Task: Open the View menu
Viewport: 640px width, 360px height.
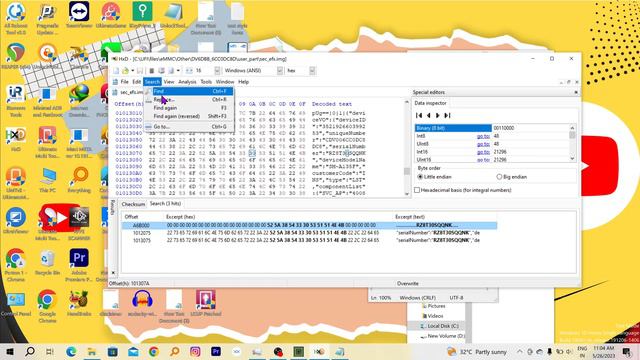Action: point(169,82)
